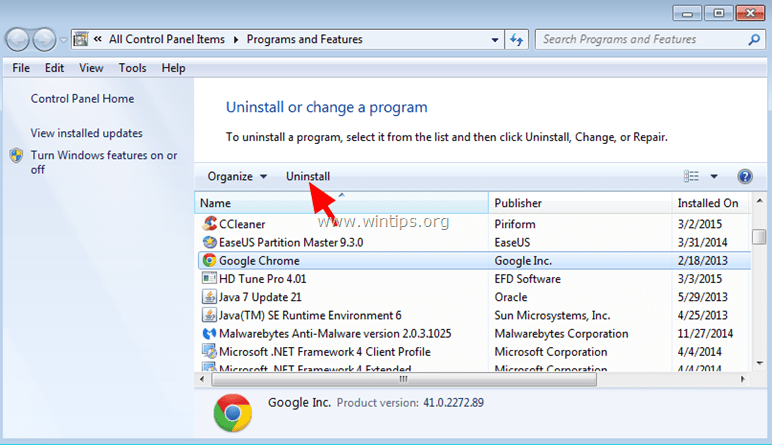Select the HD Tune Pro icon
This screenshot has height=445, width=772.
coord(210,278)
